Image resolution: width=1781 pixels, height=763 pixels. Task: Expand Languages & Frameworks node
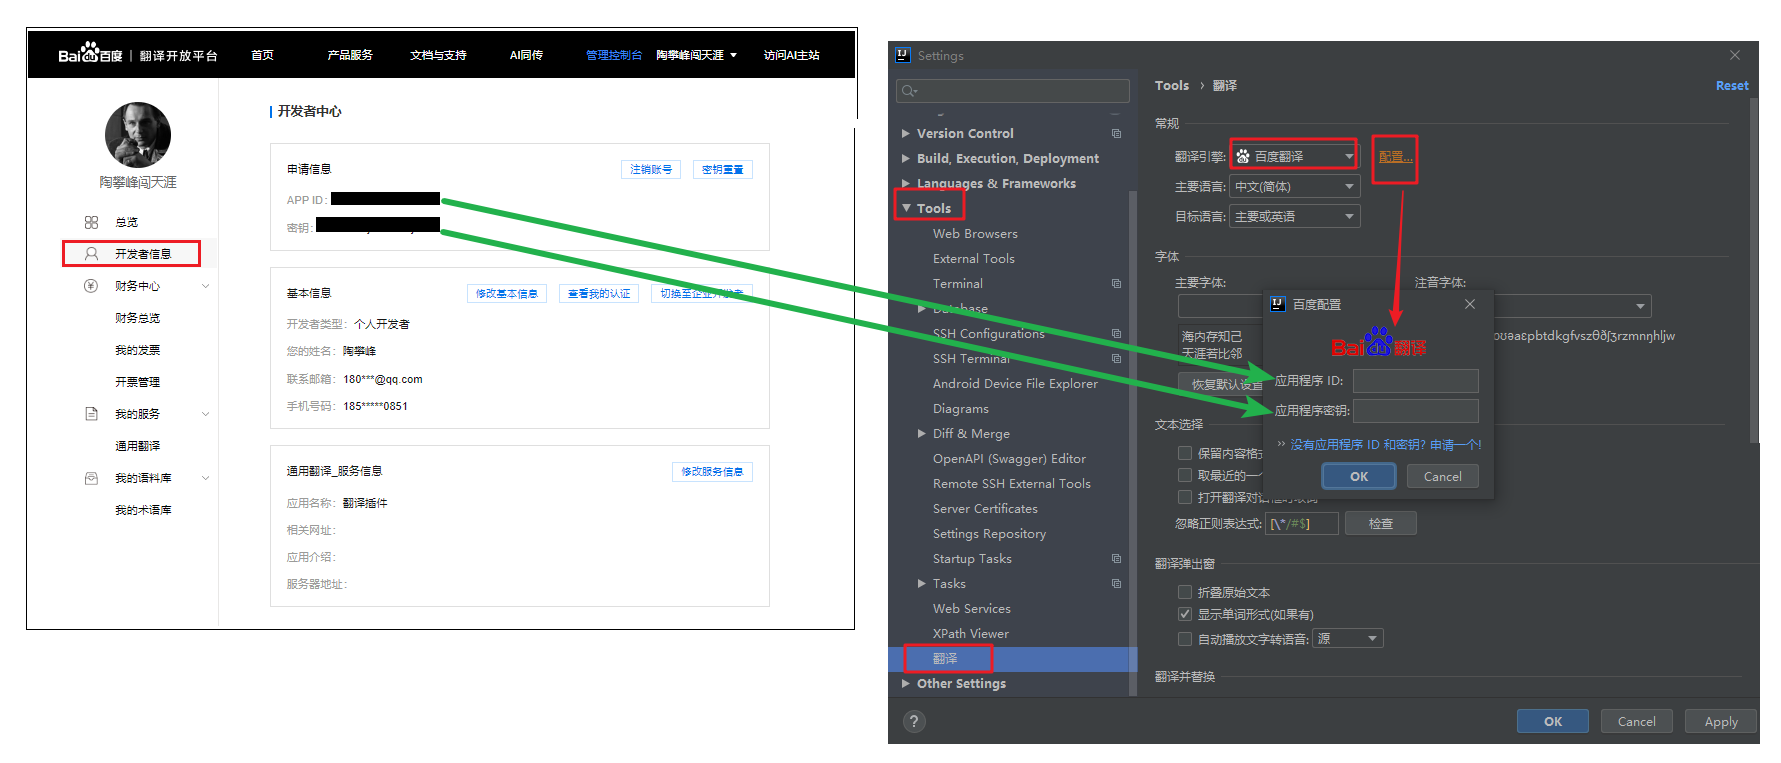pyautogui.click(x=905, y=183)
